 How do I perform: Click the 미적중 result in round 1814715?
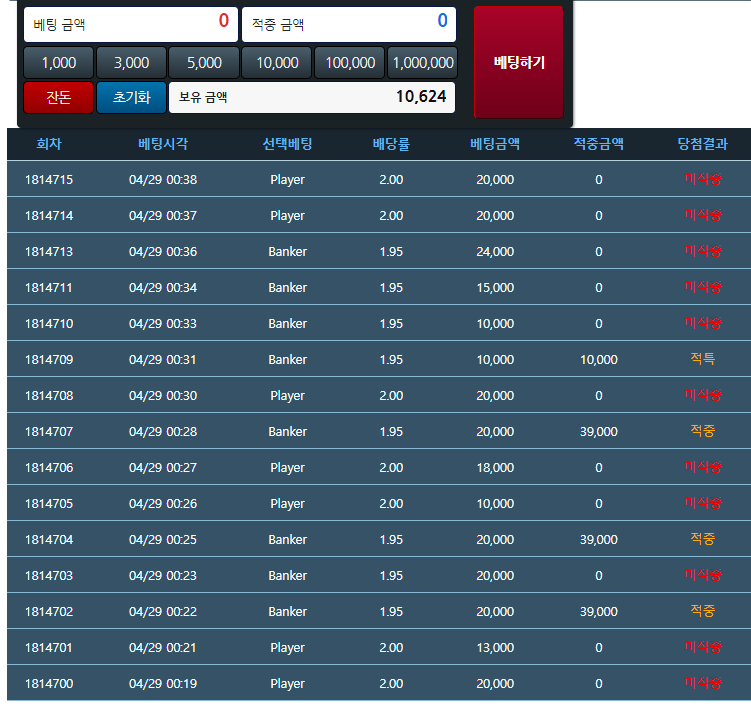point(702,179)
